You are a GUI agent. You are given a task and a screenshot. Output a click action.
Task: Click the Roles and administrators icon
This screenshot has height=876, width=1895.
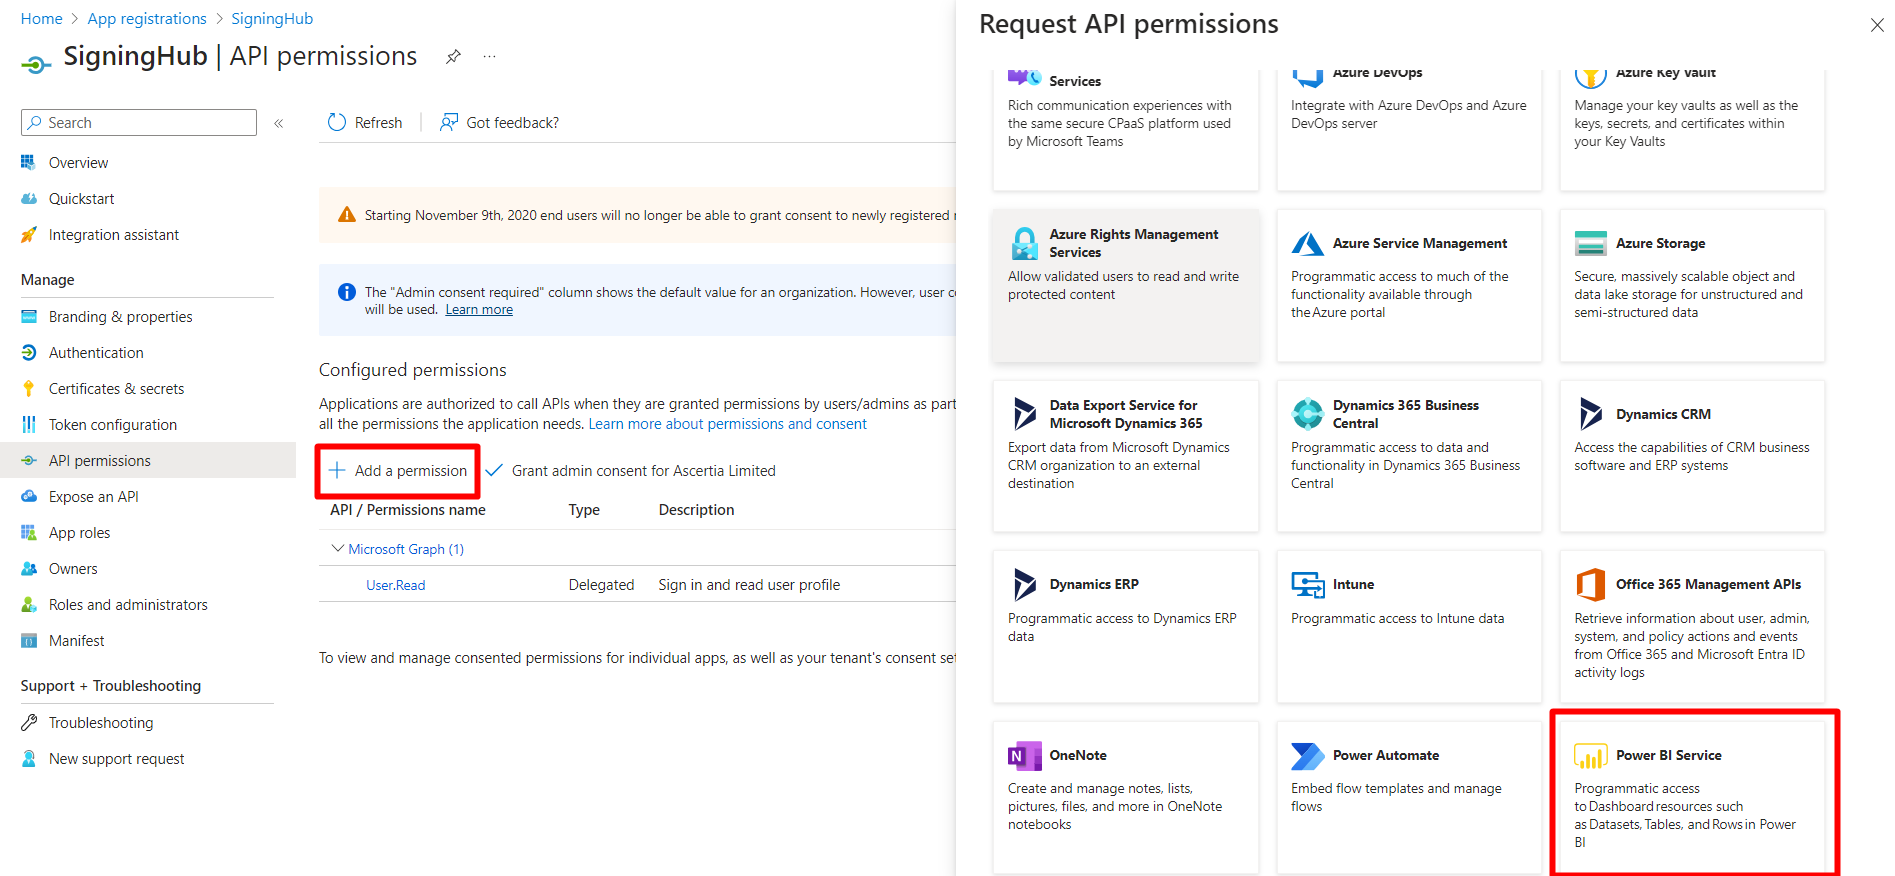point(29,604)
